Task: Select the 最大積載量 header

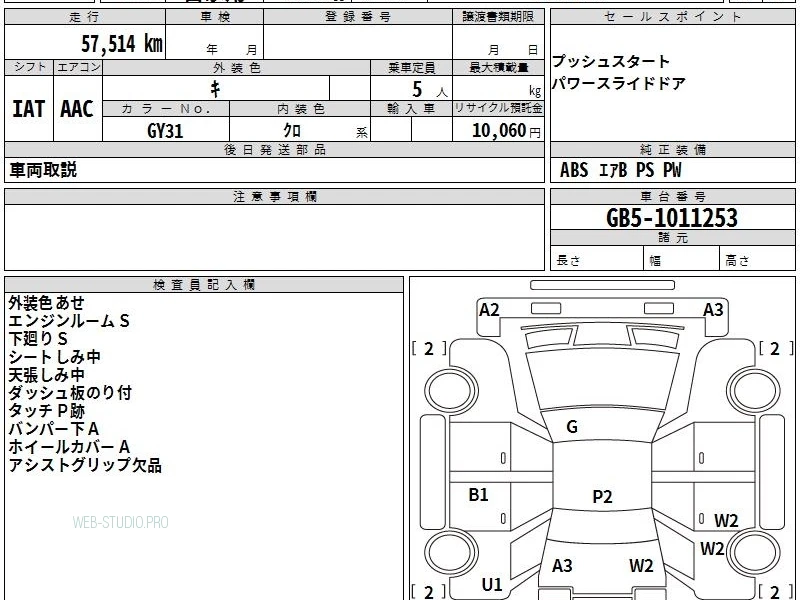Action: coord(498,67)
